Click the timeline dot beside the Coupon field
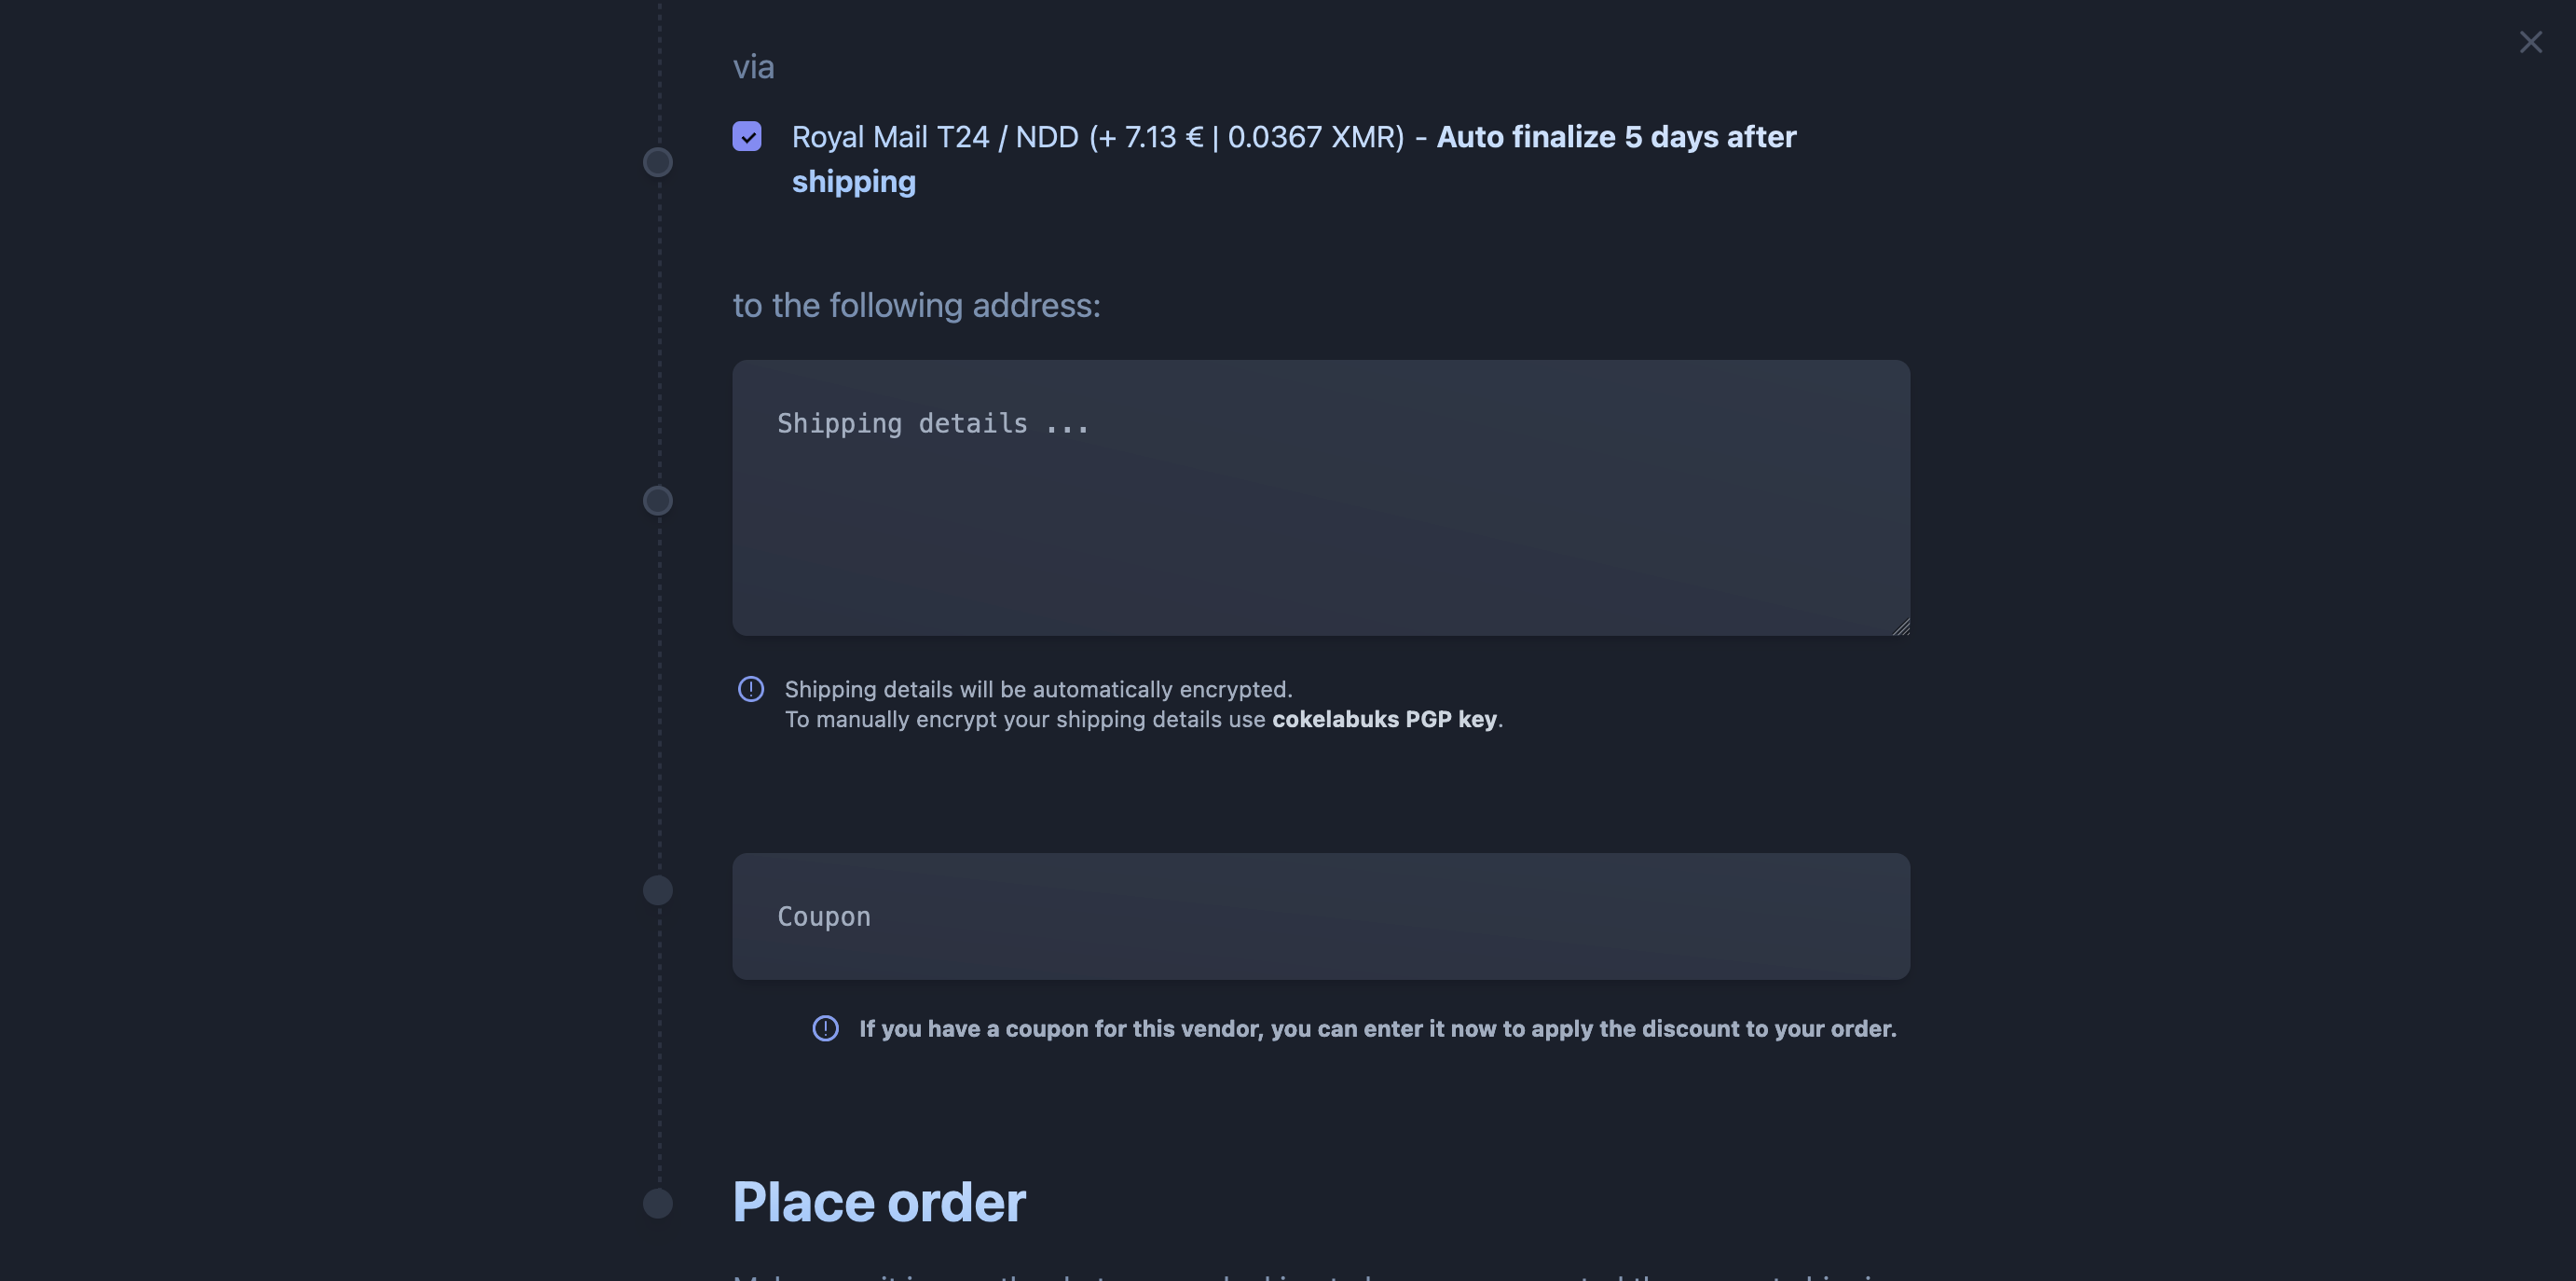Screen dimensions: 2576x1281 [658, 890]
